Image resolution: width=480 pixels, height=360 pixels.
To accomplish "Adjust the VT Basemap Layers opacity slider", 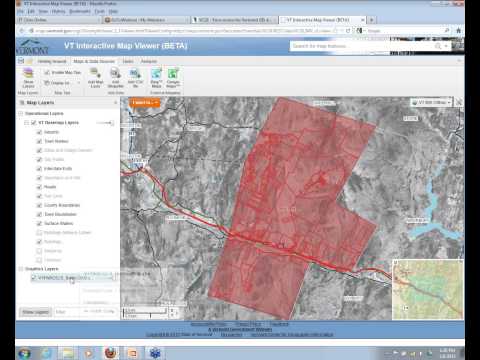I will coord(105,123).
